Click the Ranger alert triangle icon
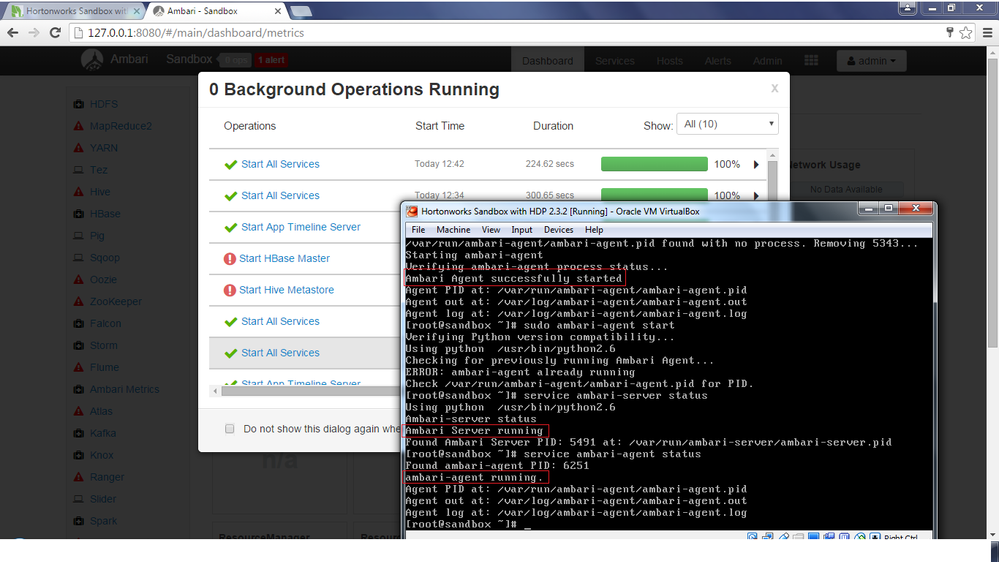 click(x=78, y=477)
